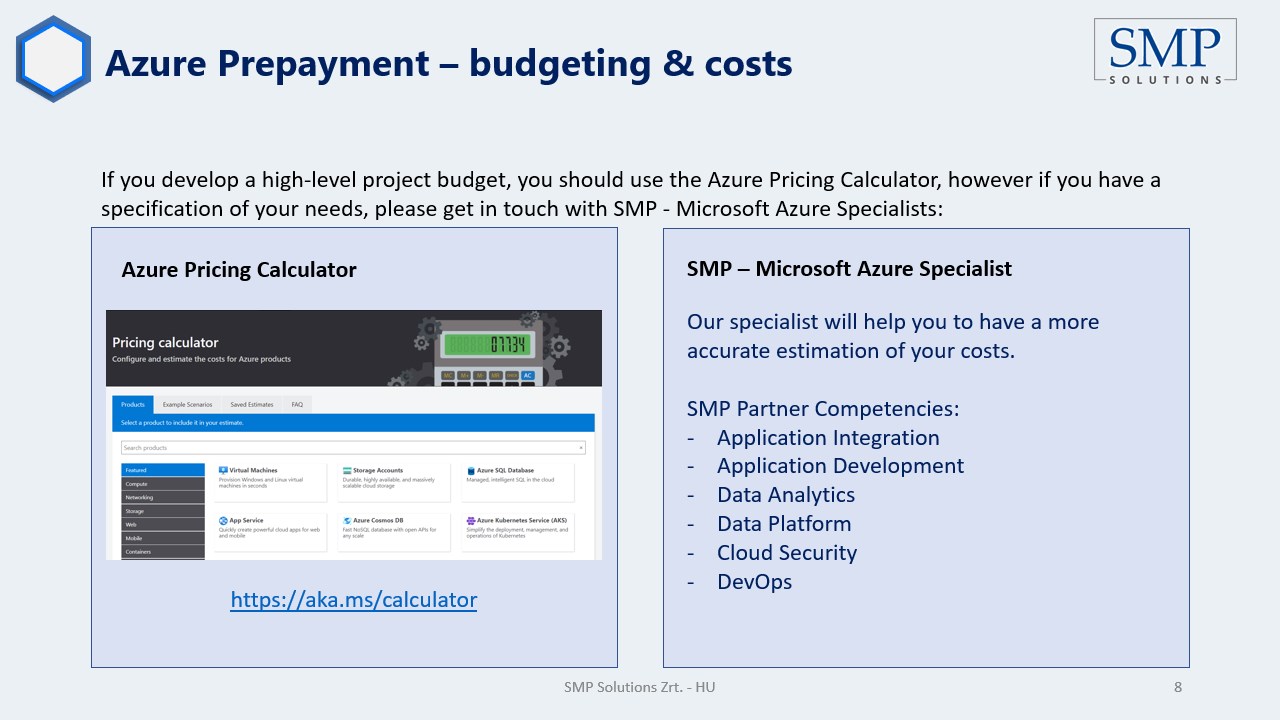Click the slide number 8
The height and width of the screenshot is (720, 1280).
pyautogui.click(x=1178, y=687)
